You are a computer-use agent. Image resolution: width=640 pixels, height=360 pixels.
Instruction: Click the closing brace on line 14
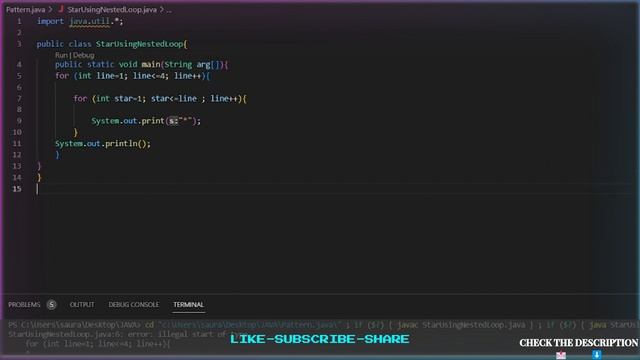pyautogui.click(x=39, y=178)
